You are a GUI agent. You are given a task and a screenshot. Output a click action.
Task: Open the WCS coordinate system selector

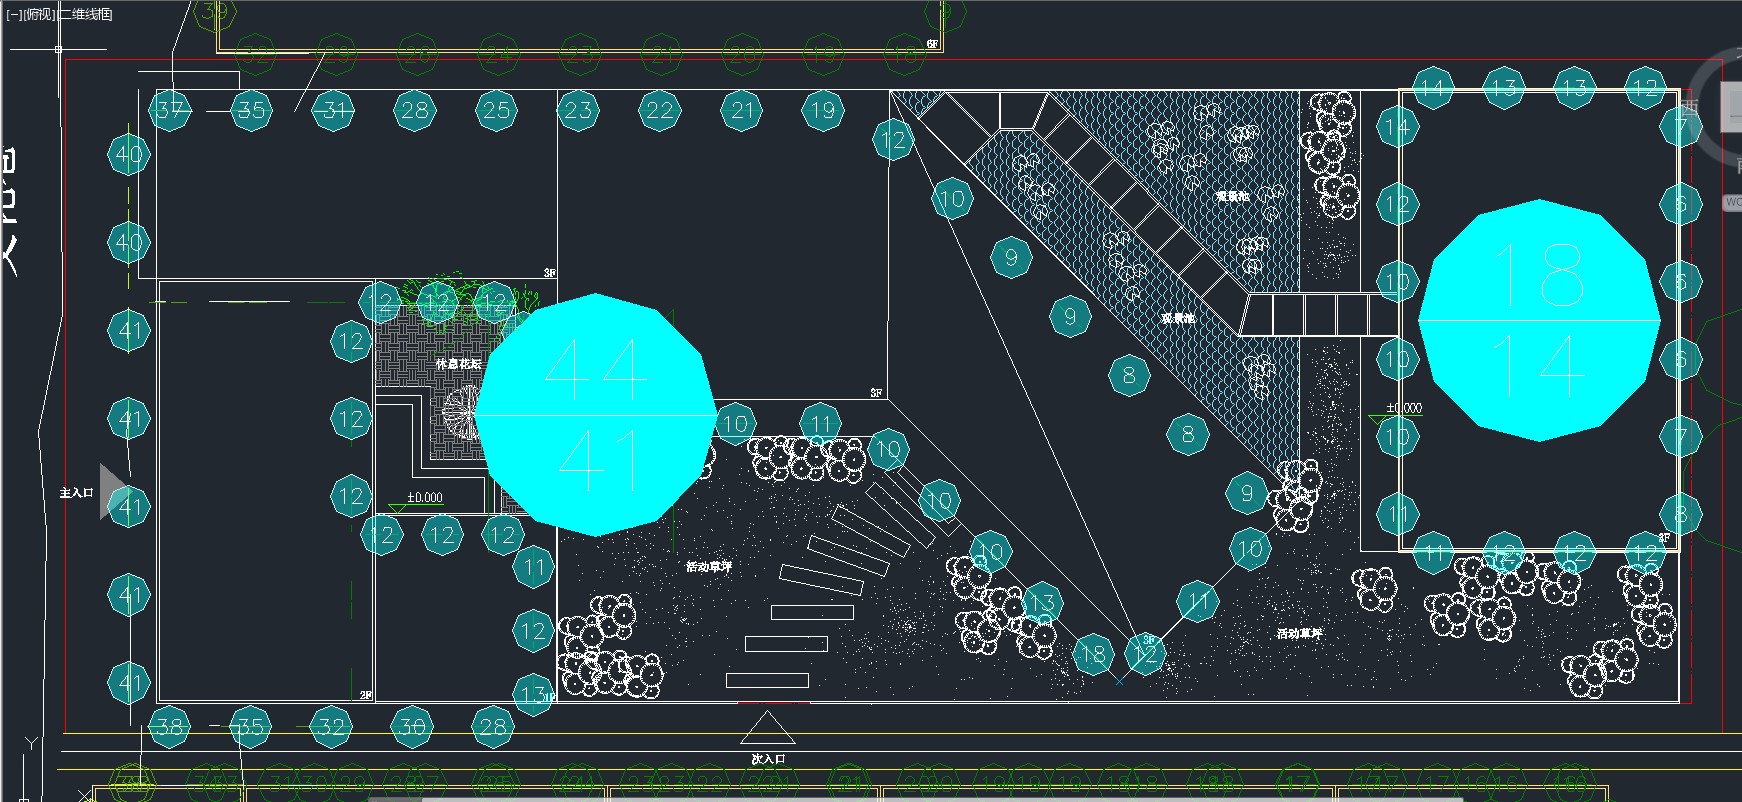[x=1732, y=202]
